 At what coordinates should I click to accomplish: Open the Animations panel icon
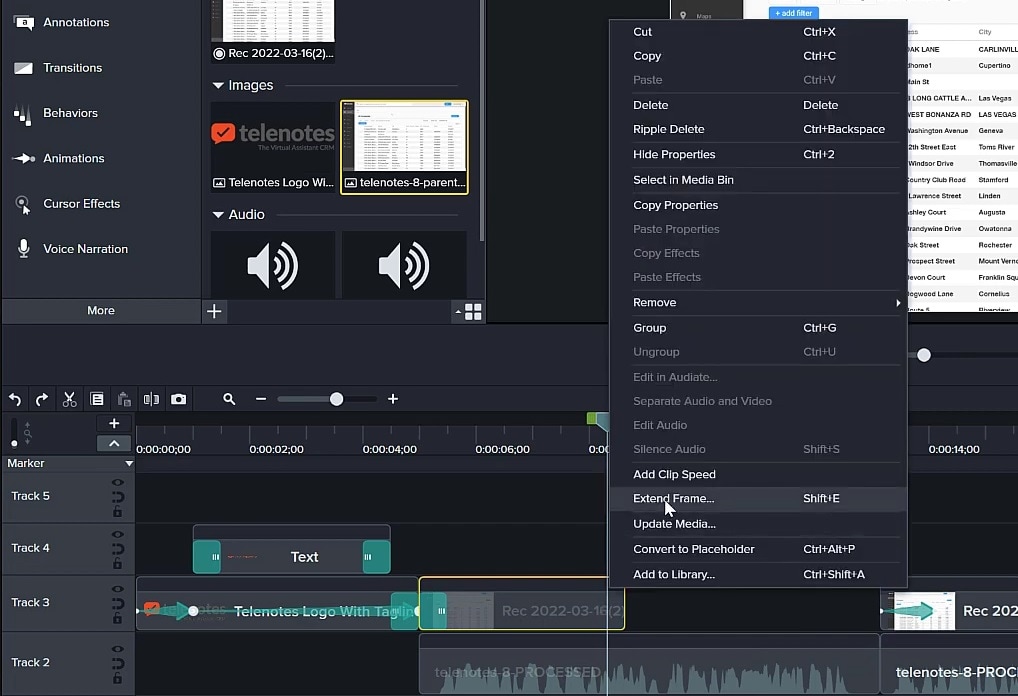click(x=23, y=158)
